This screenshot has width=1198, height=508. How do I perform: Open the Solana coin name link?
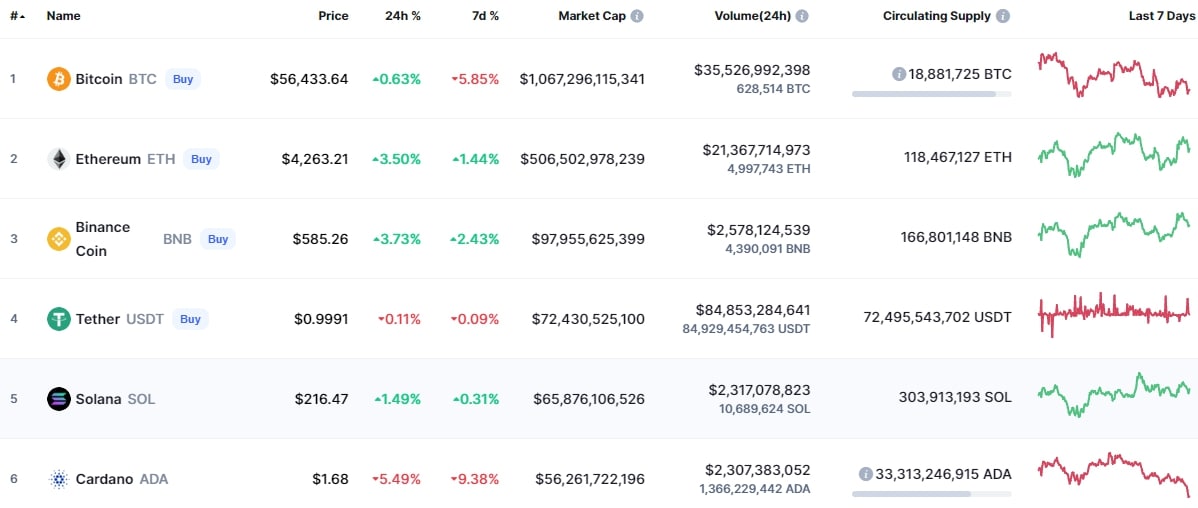(x=99, y=399)
